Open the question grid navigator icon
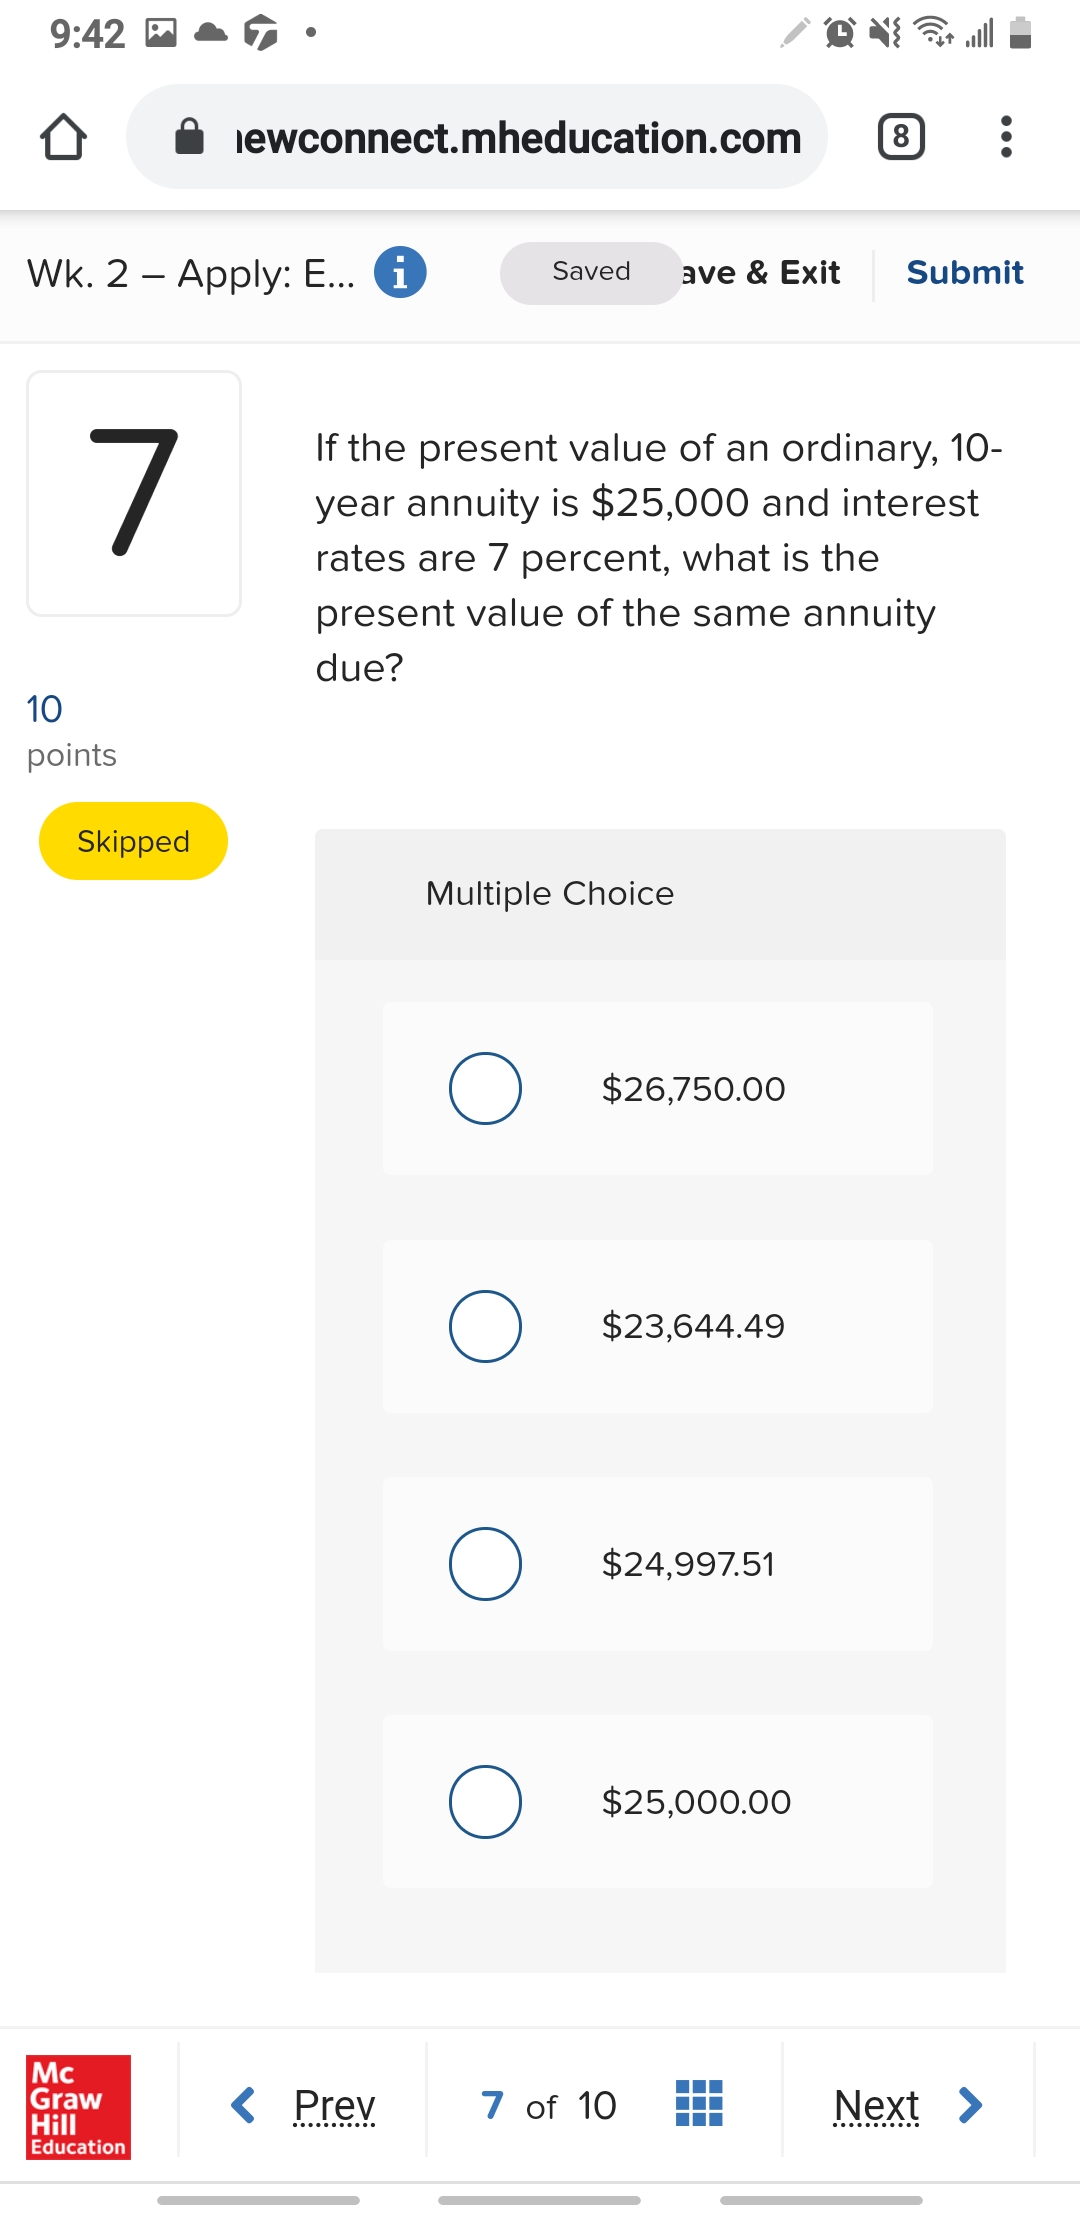The image size is (1080, 2220). pos(699,2103)
